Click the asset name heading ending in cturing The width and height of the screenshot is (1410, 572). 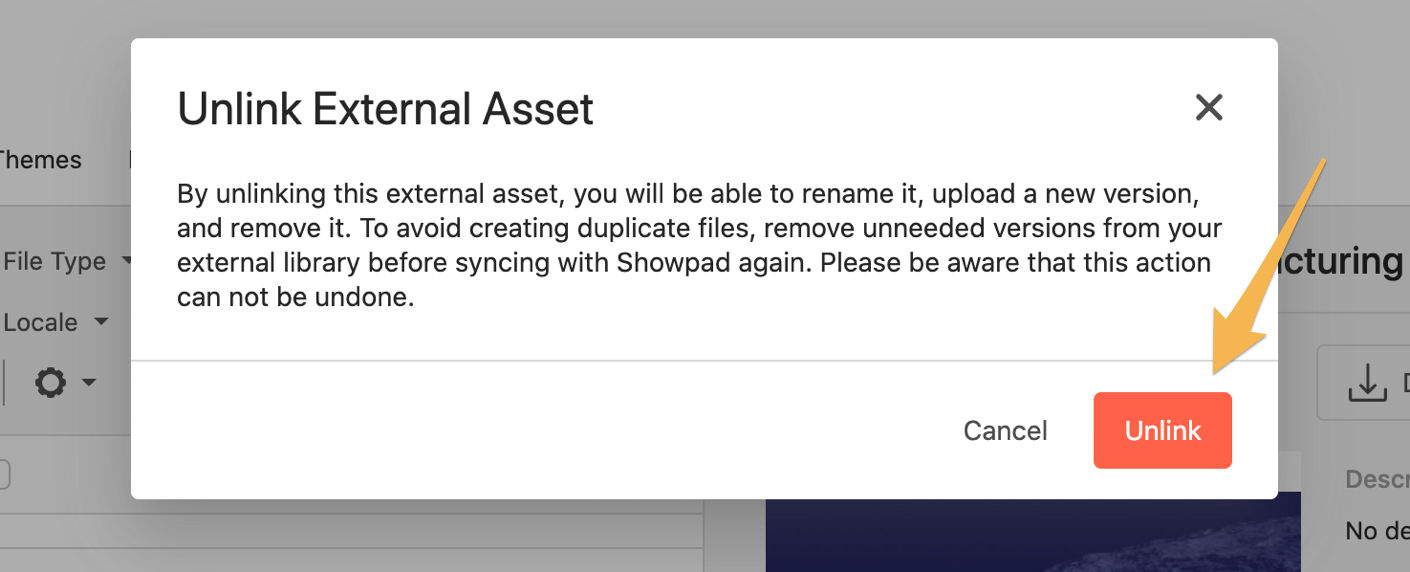tap(1344, 261)
